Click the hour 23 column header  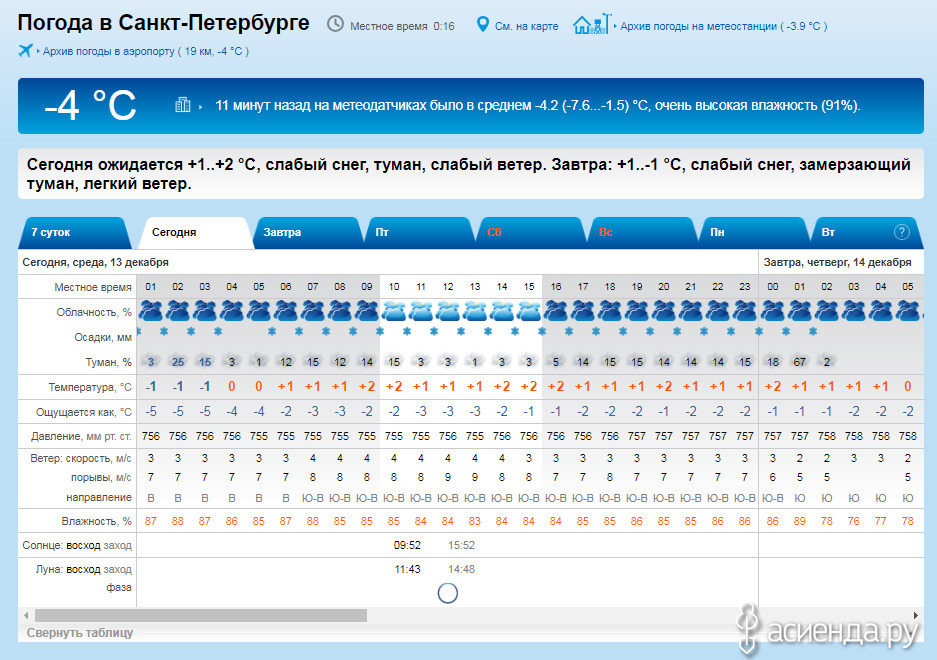click(x=745, y=286)
